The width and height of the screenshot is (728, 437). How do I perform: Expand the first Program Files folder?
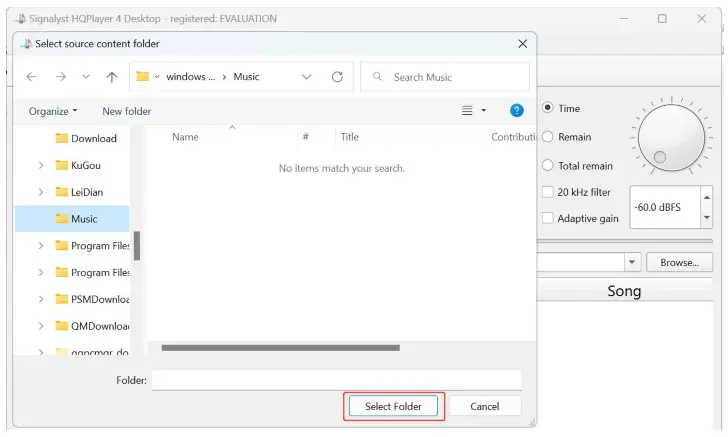click(40, 246)
